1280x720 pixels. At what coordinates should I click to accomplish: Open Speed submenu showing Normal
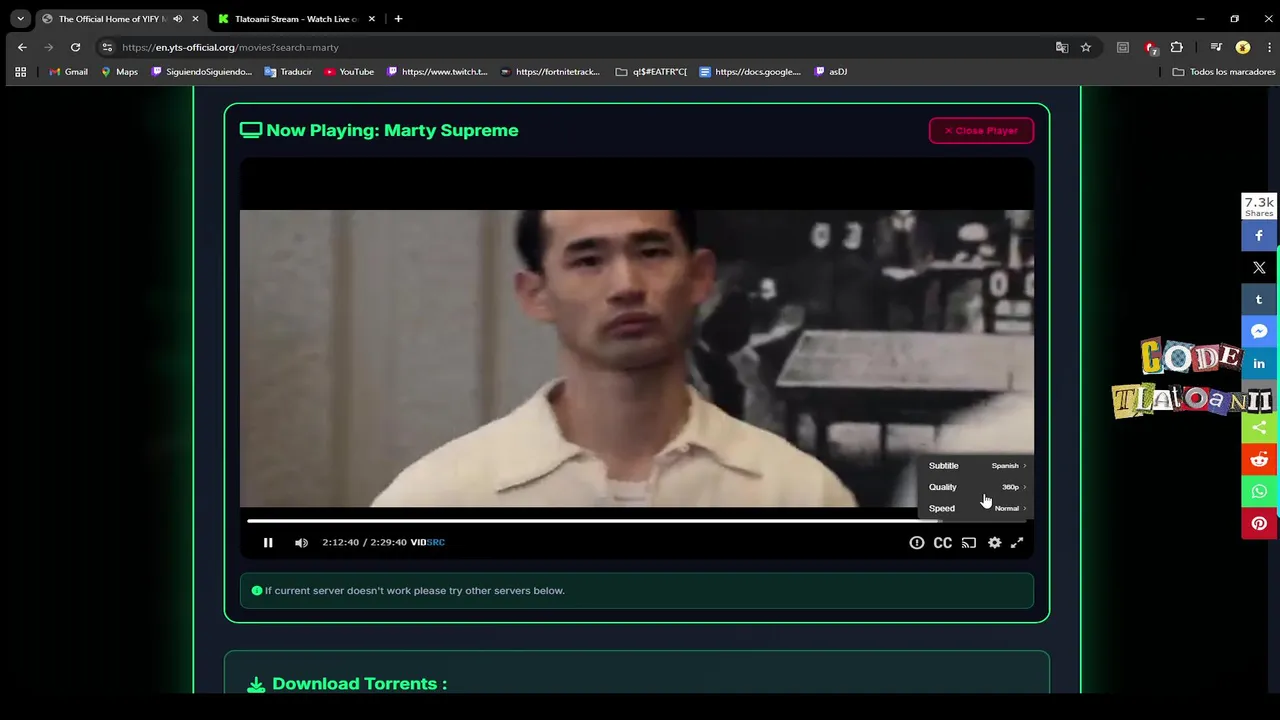pos(977,508)
